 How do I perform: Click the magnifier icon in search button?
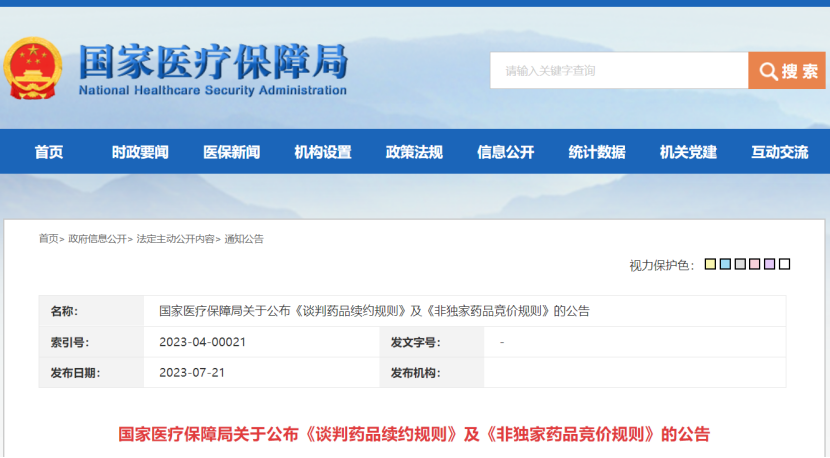click(x=768, y=71)
